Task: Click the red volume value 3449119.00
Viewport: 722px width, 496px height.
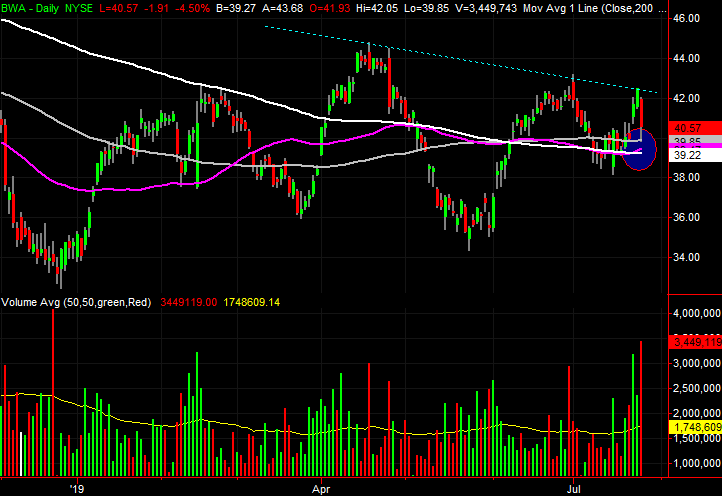Action: tap(188, 302)
